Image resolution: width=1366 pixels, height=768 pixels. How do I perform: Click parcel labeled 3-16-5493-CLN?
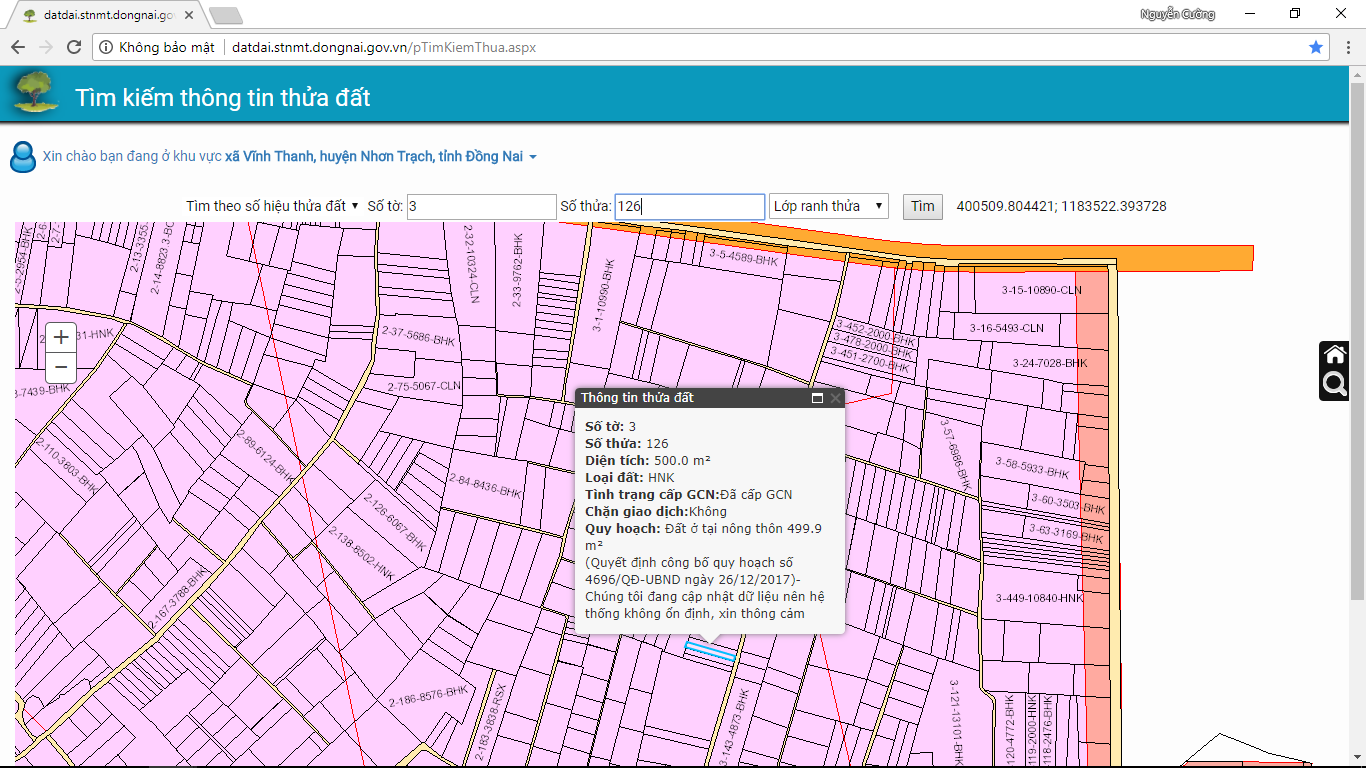pyautogui.click(x=1007, y=328)
